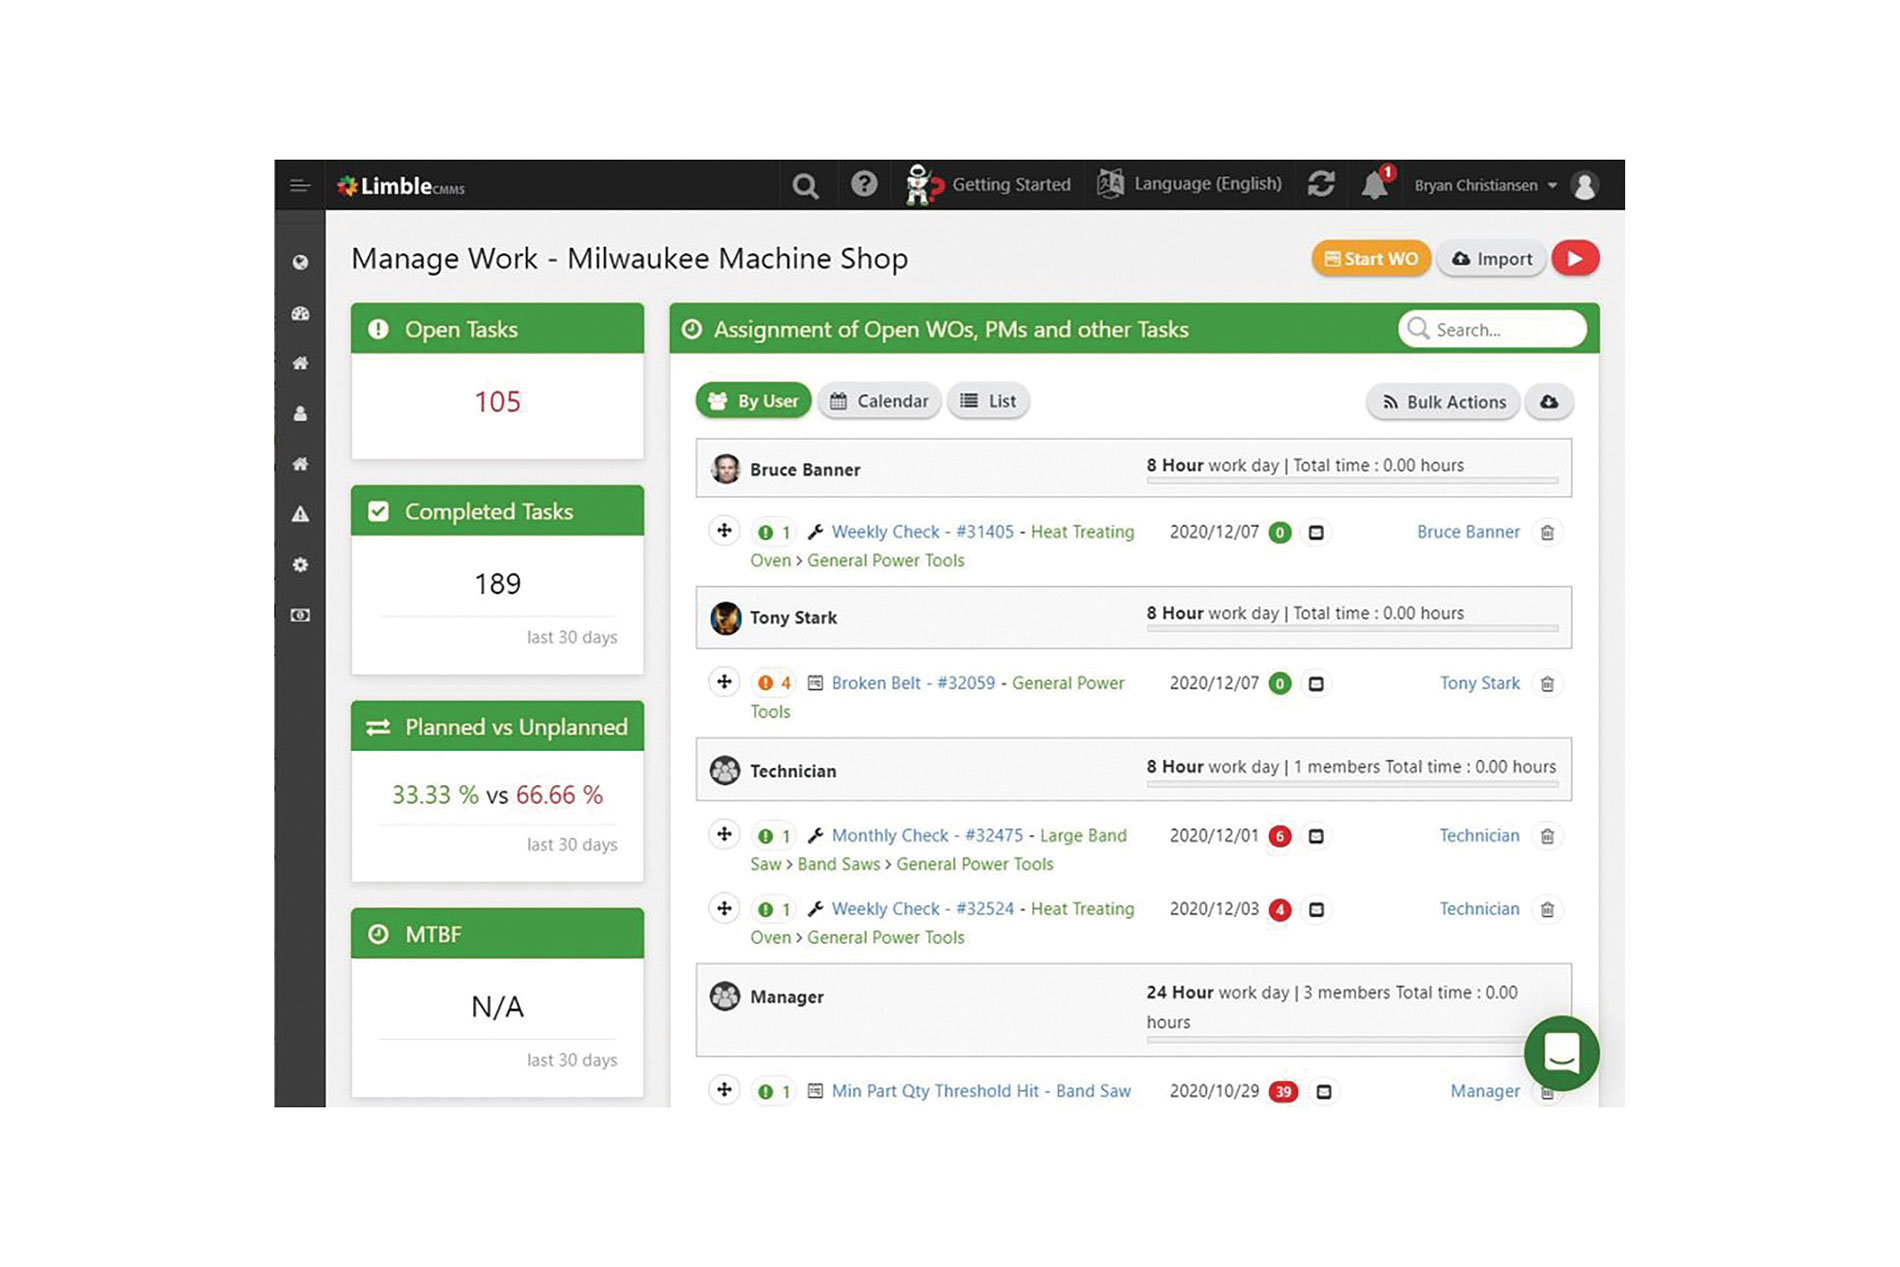Switch to By User view
Viewport: 1900px width, 1267px height.
click(x=753, y=401)
